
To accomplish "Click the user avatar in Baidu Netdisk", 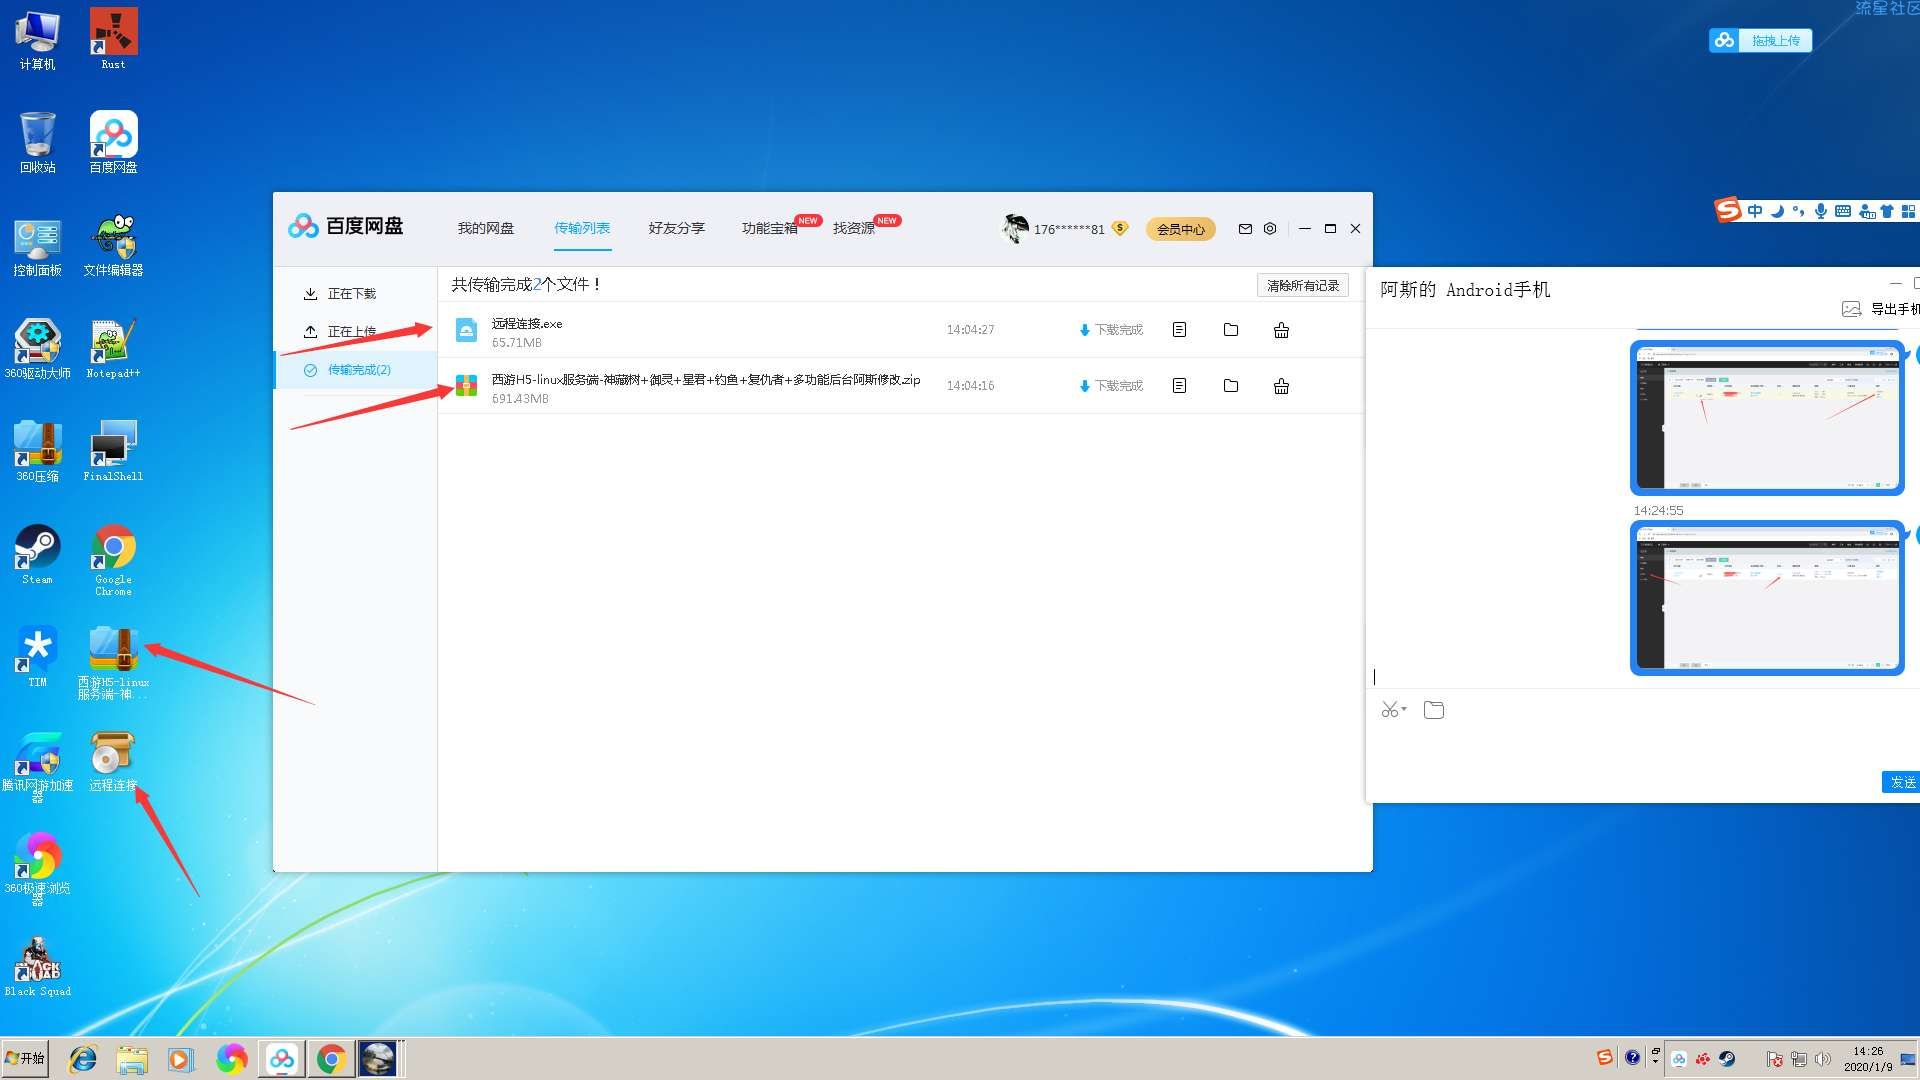I will pyautogui.click(x=1015, y=228).
